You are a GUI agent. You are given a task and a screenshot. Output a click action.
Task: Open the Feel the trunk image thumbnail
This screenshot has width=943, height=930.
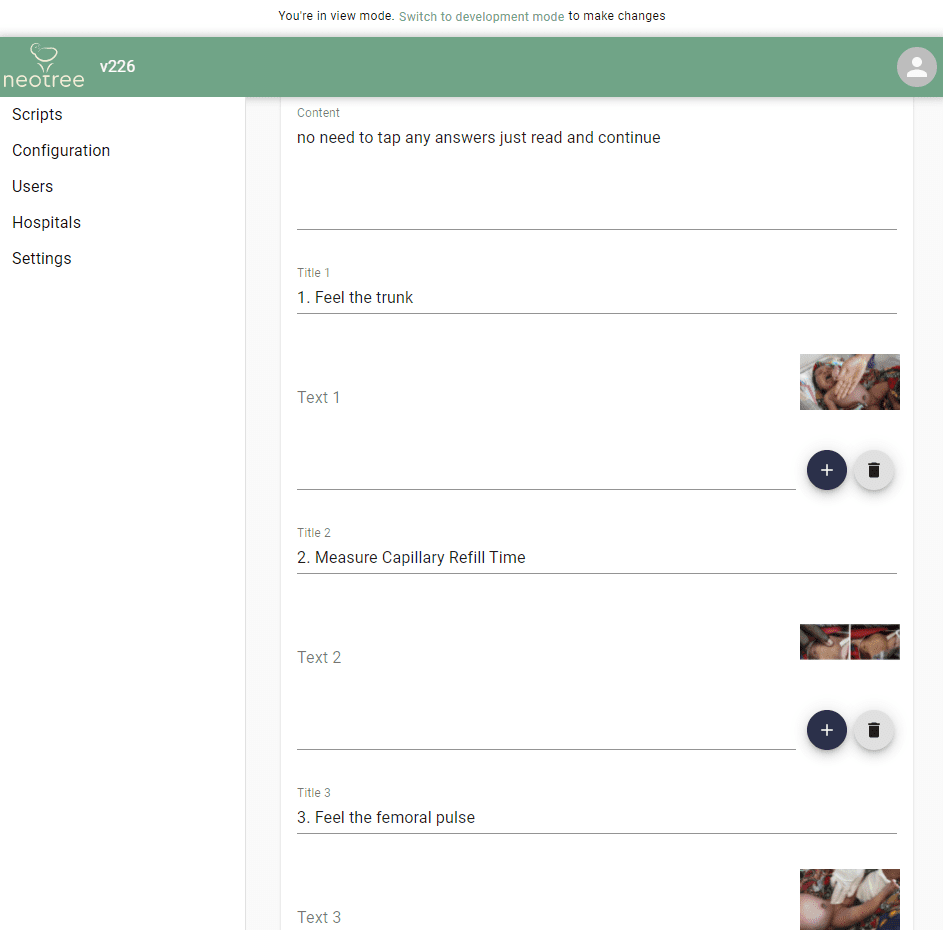coord(849,382)
